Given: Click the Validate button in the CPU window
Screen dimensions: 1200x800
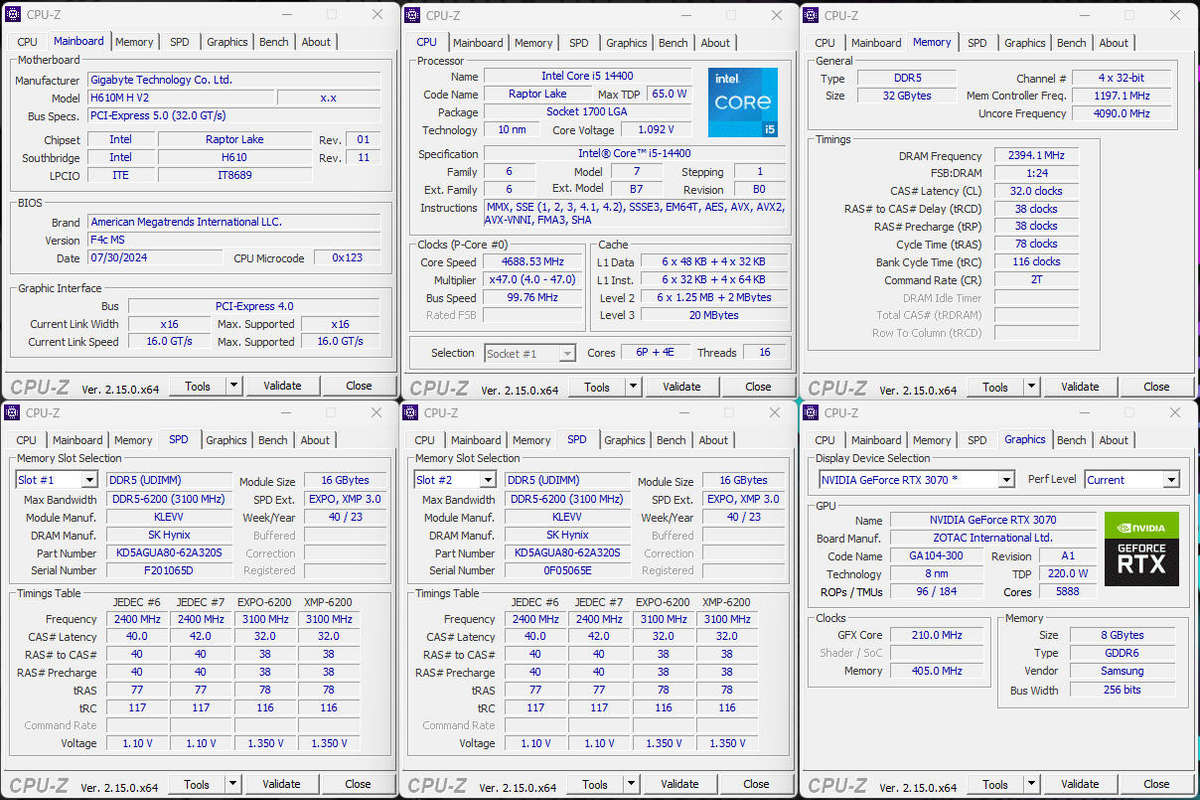Looking at the screenshot, I should click(x=682, y=387).
